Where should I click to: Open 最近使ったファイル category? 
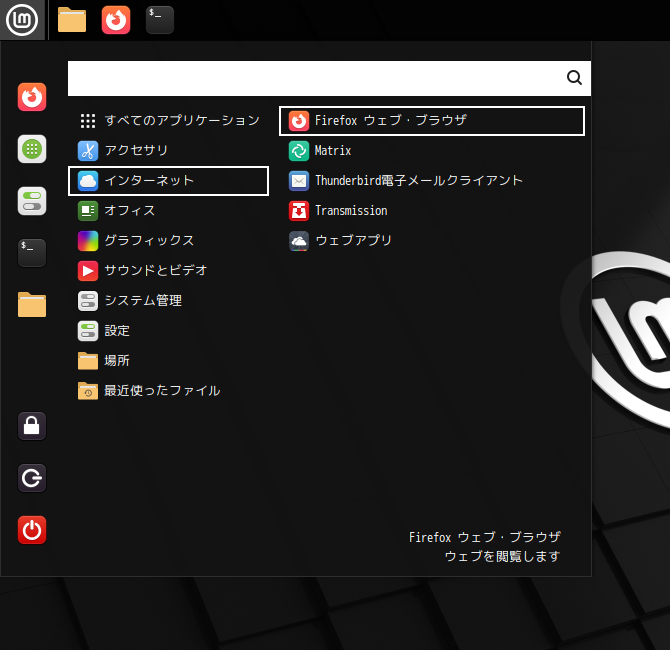pyautogui.click(x=168, y=391)
